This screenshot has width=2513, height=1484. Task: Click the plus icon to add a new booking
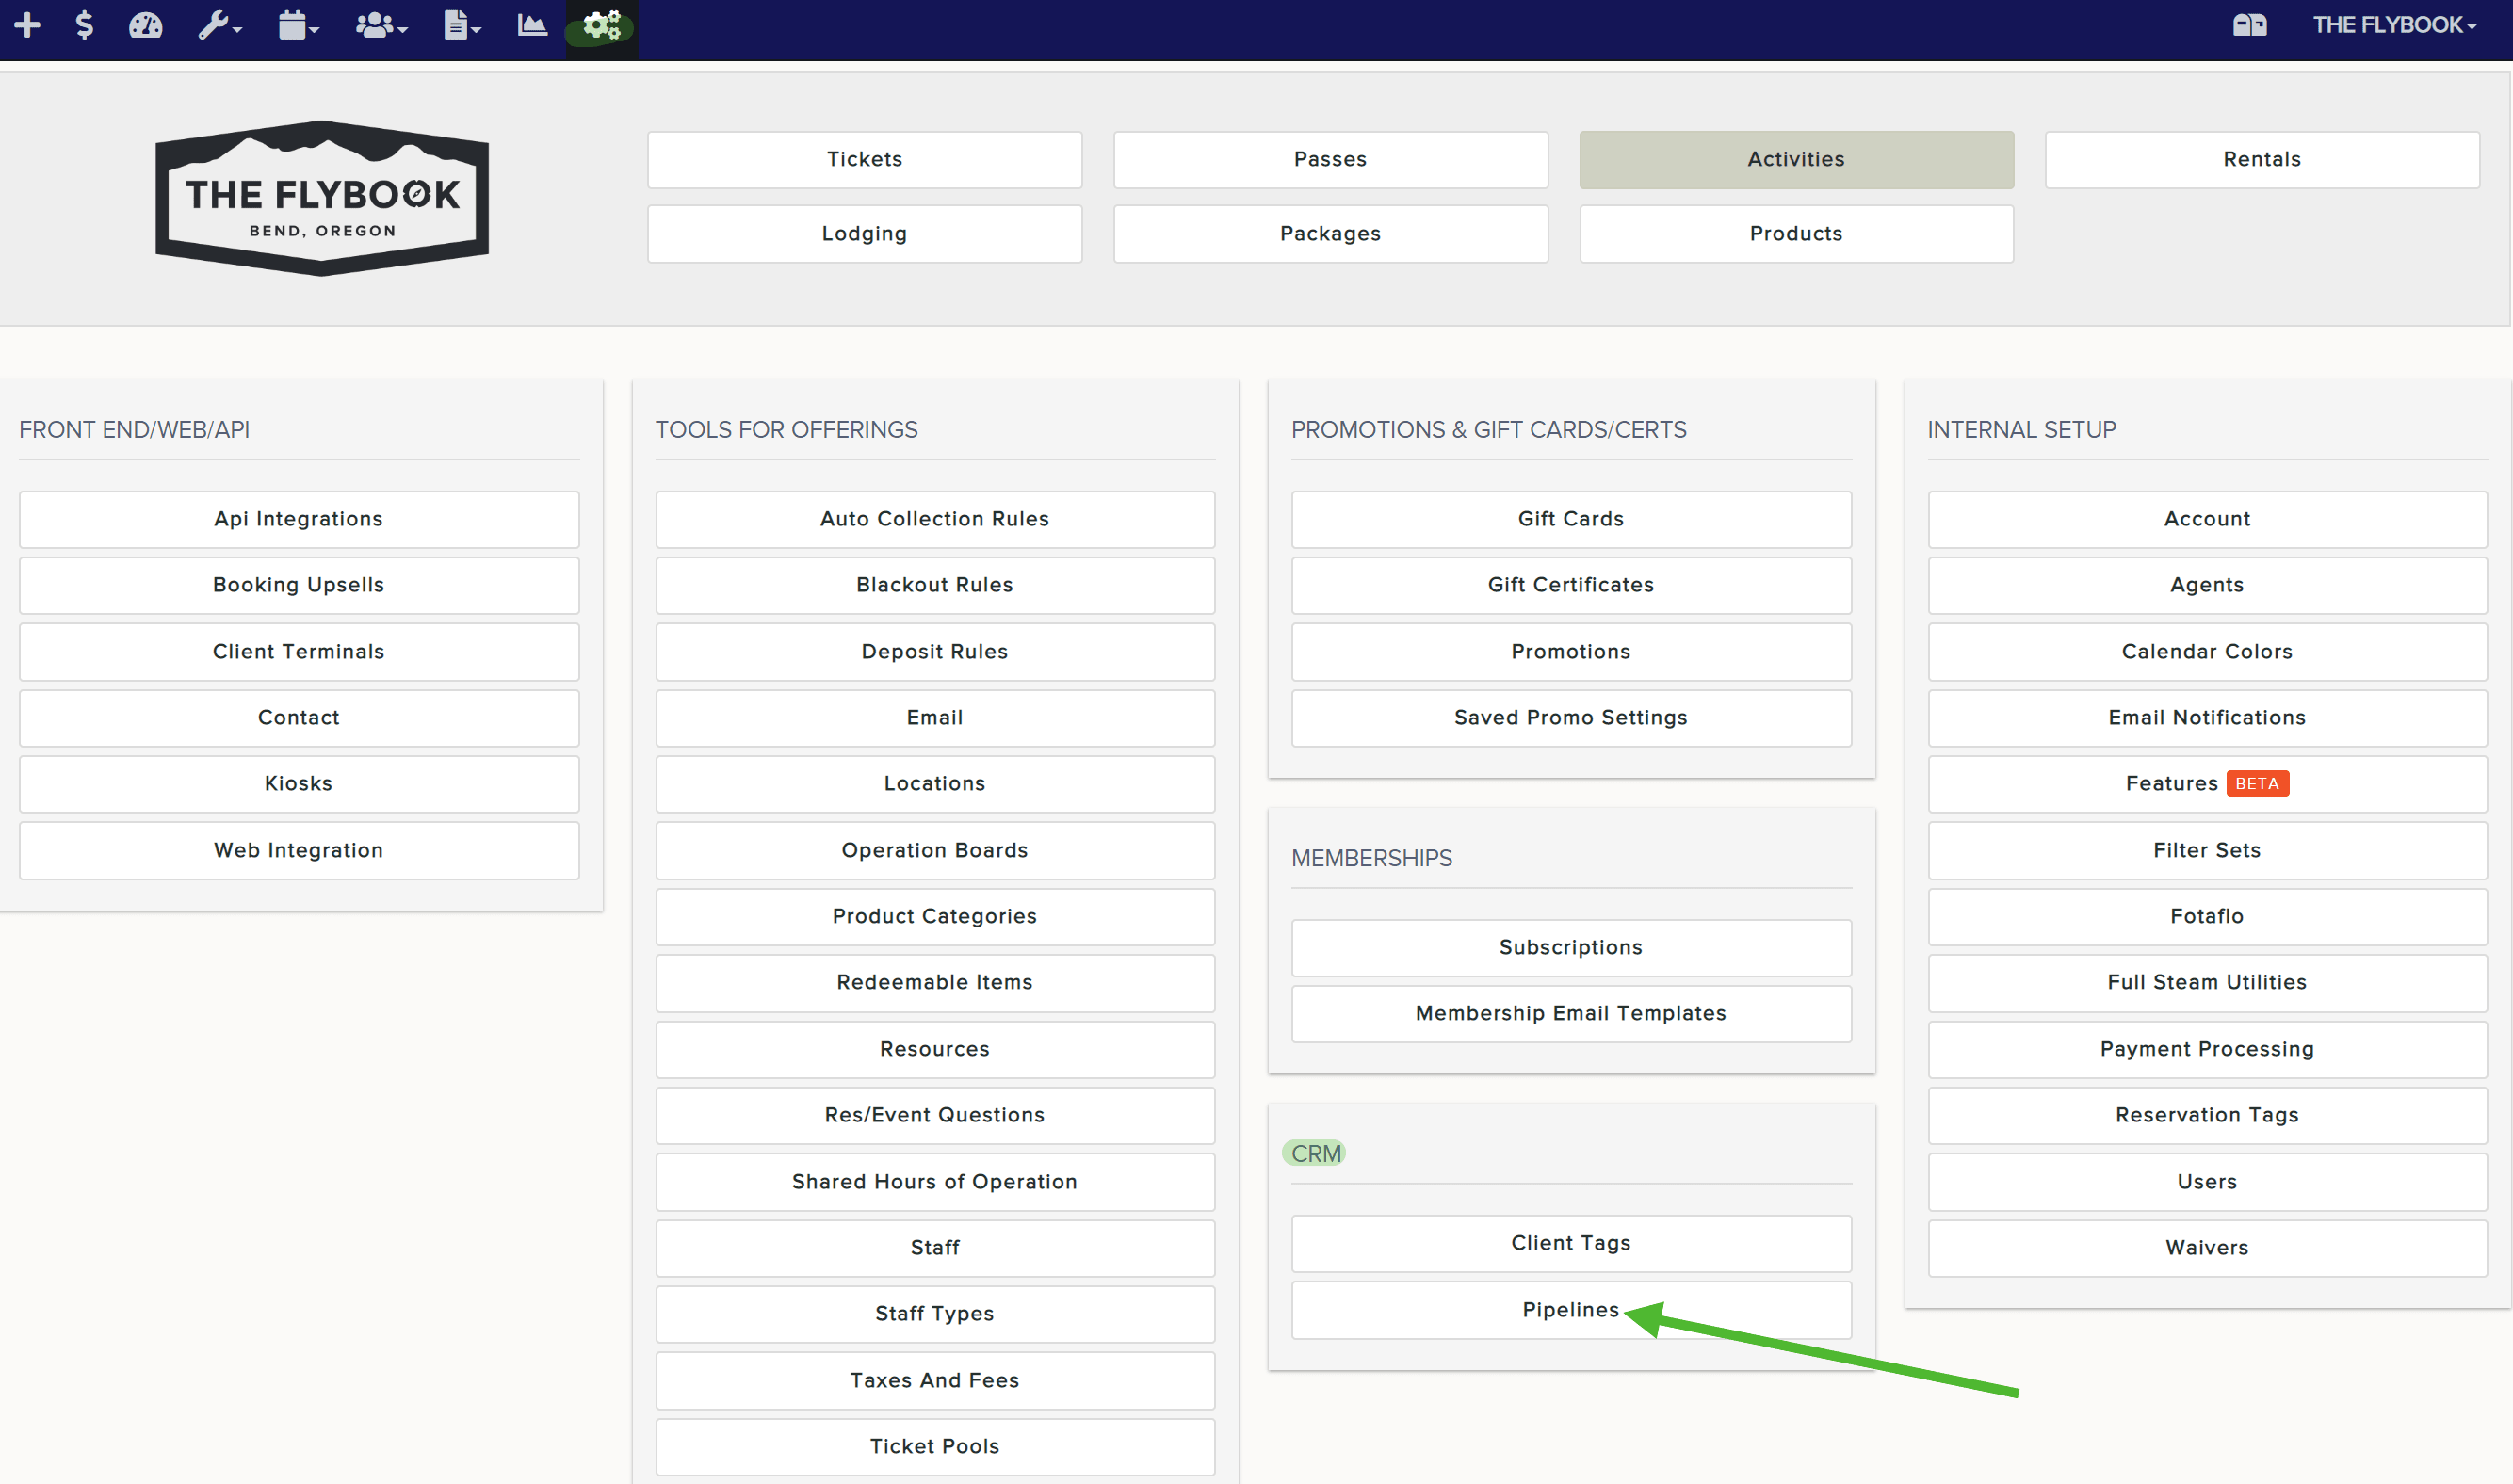(x=26, y=25)
